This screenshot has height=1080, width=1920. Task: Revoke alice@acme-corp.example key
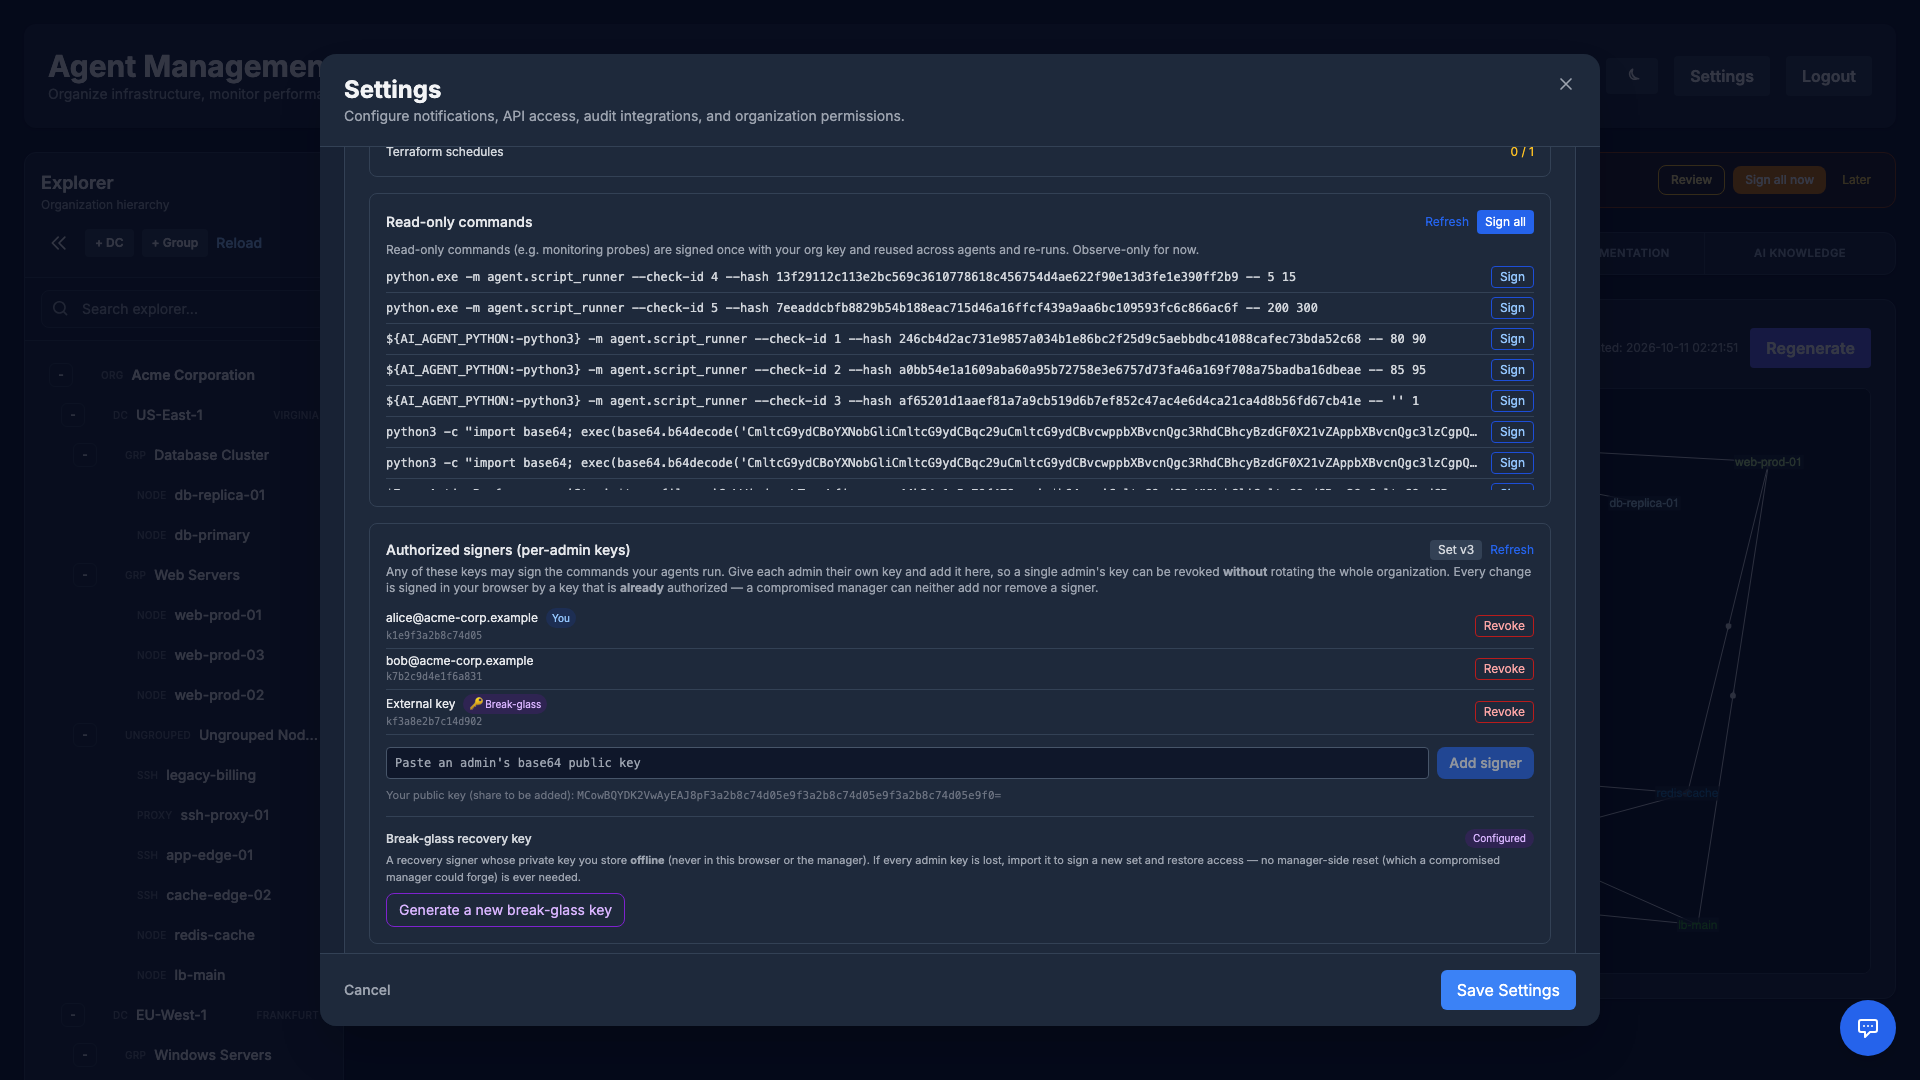click(x=1504, y=626)
